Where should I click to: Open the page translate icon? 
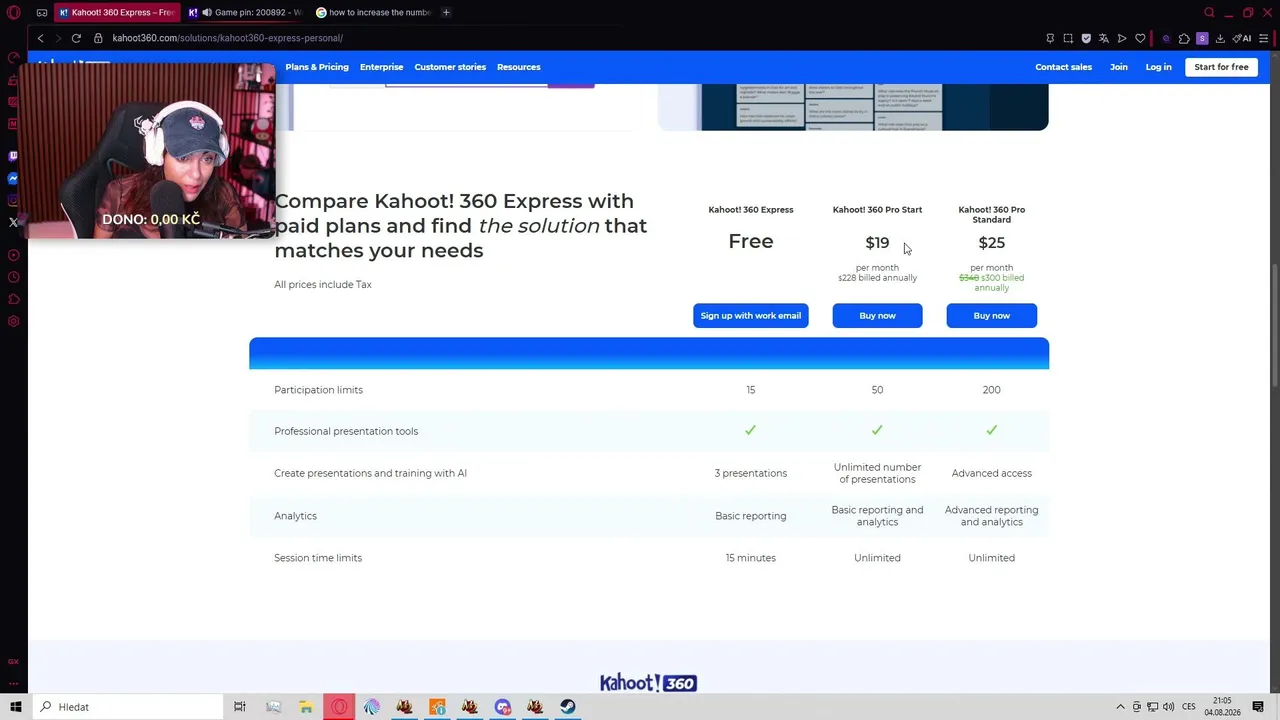pos(1104,38)
